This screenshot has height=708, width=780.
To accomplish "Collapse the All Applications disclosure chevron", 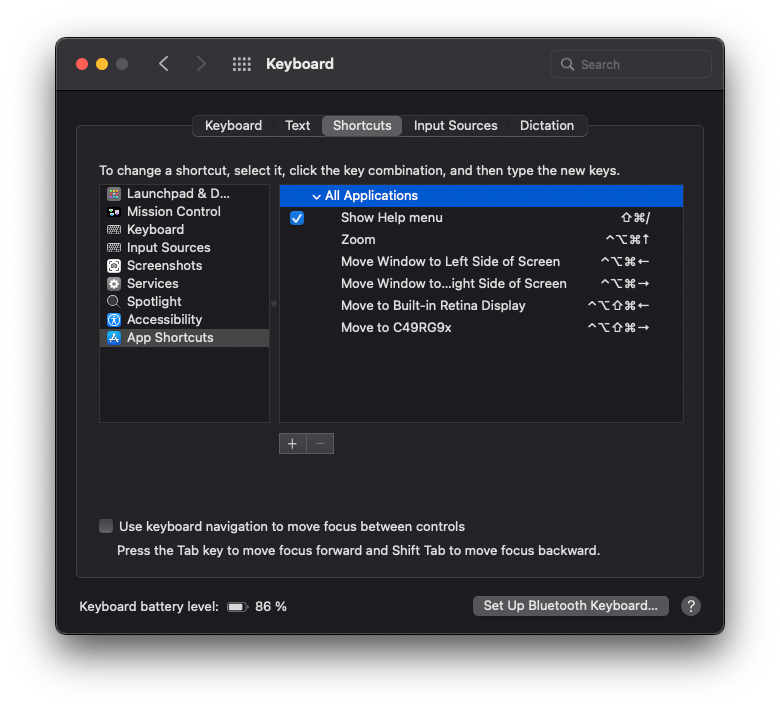I will coord(316,196).
